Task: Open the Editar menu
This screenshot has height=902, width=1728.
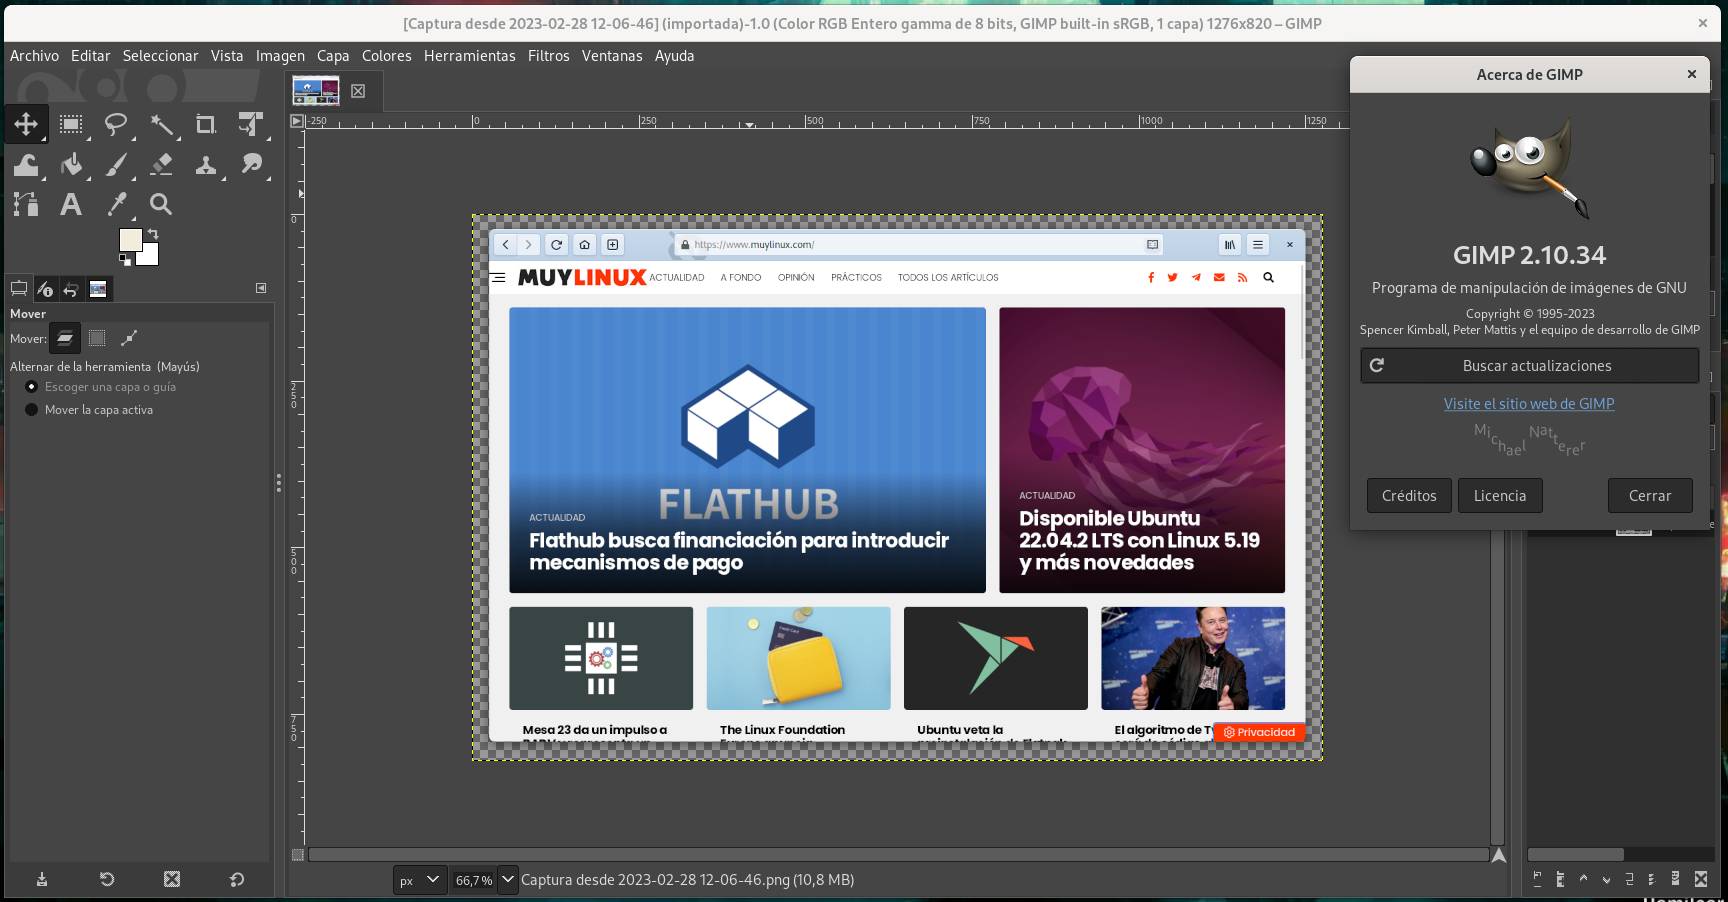Action: [x=90, y=56]
